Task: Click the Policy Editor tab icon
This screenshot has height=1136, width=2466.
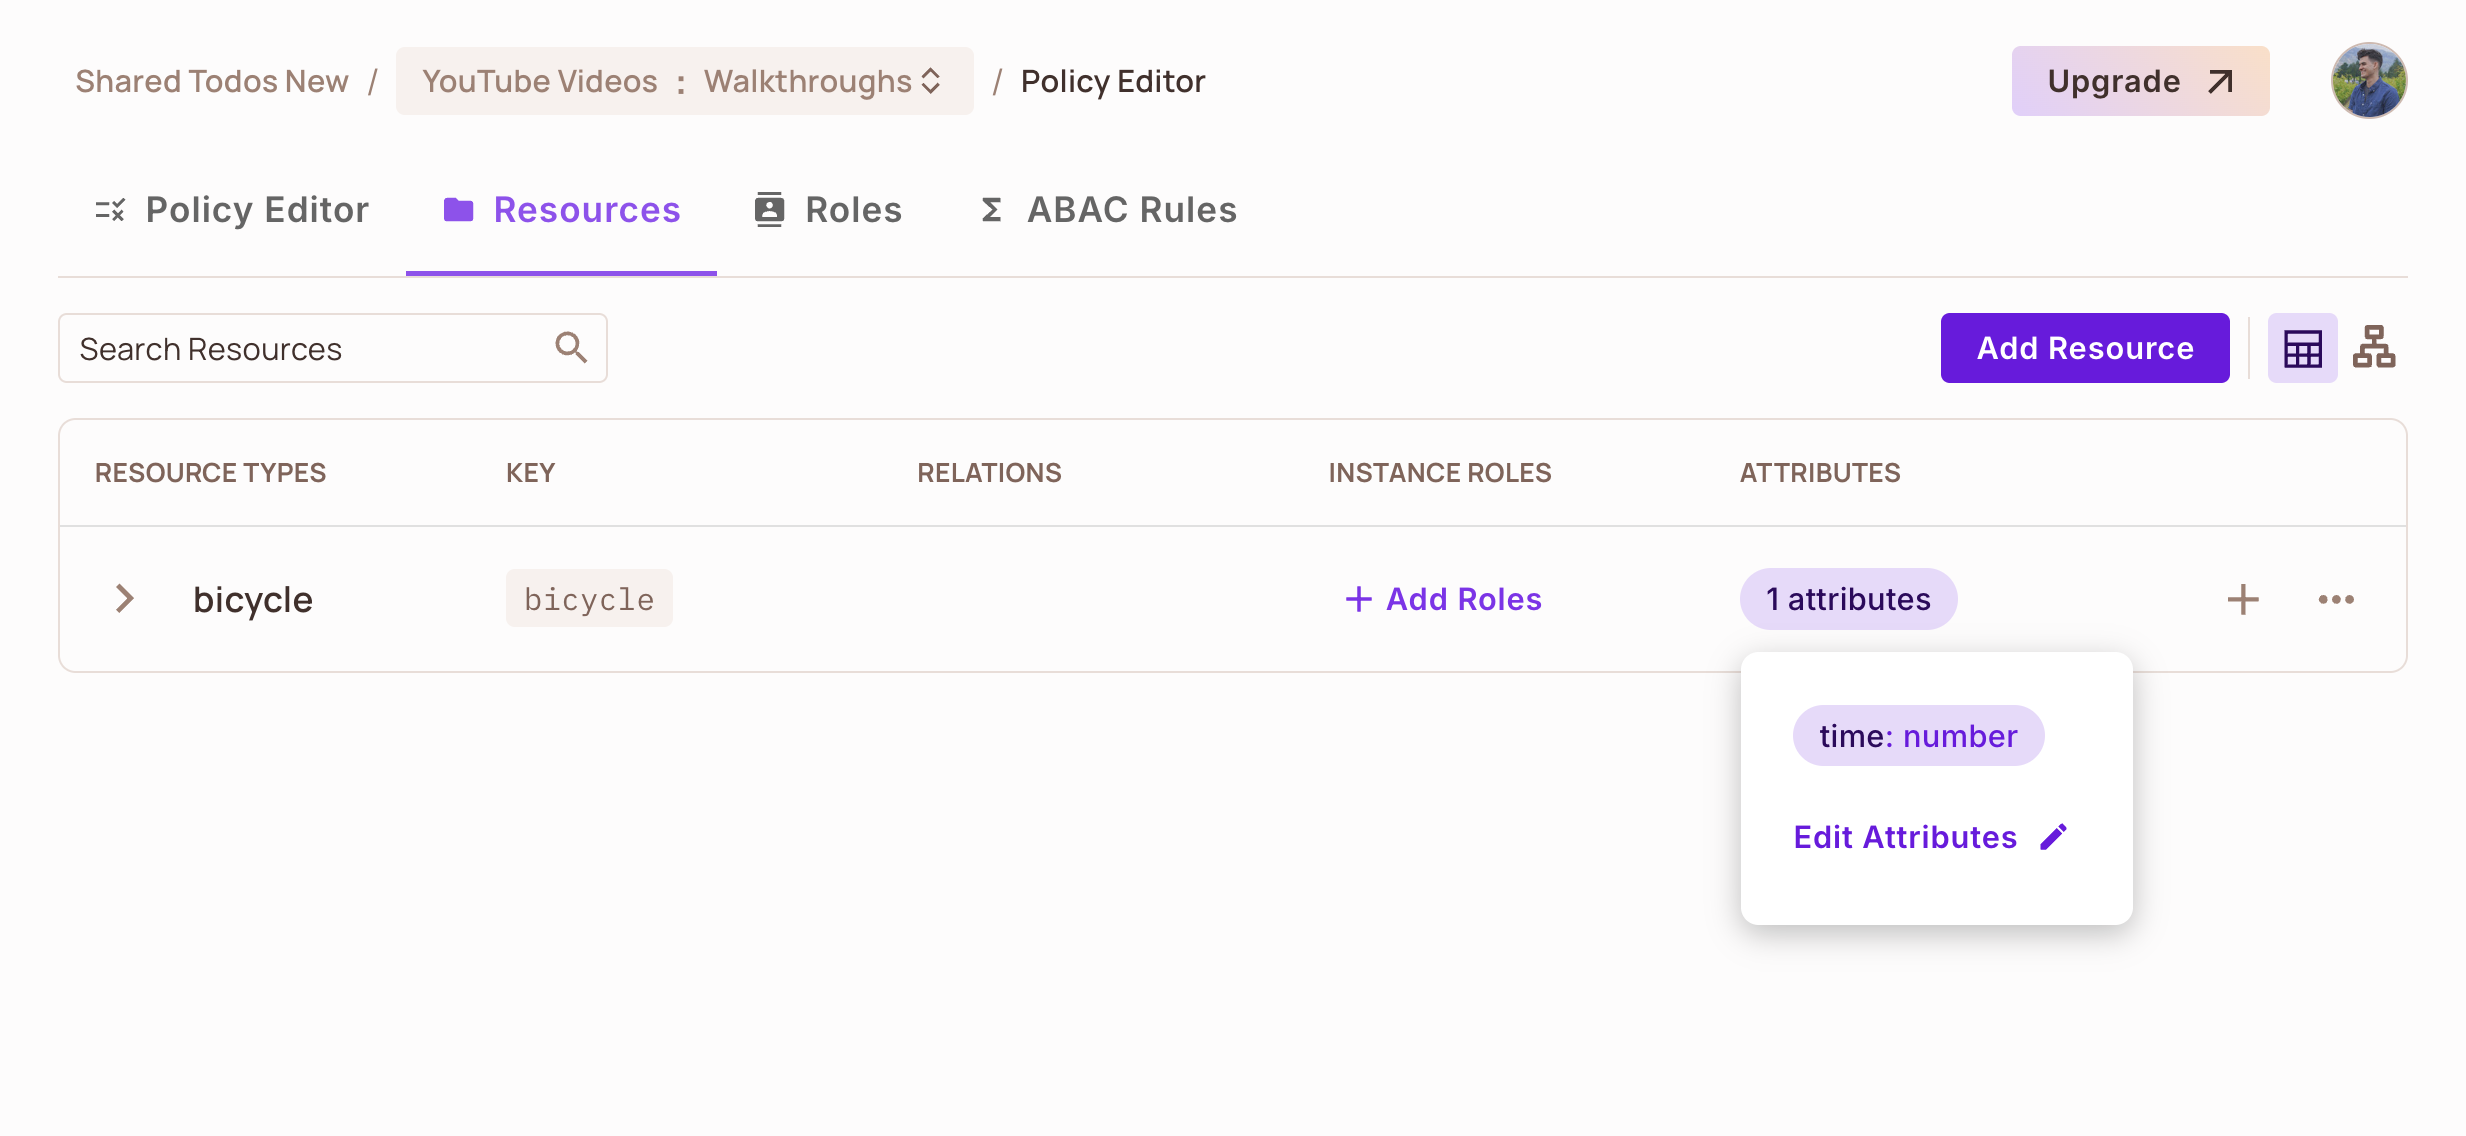Action: [x=110, y=210]
